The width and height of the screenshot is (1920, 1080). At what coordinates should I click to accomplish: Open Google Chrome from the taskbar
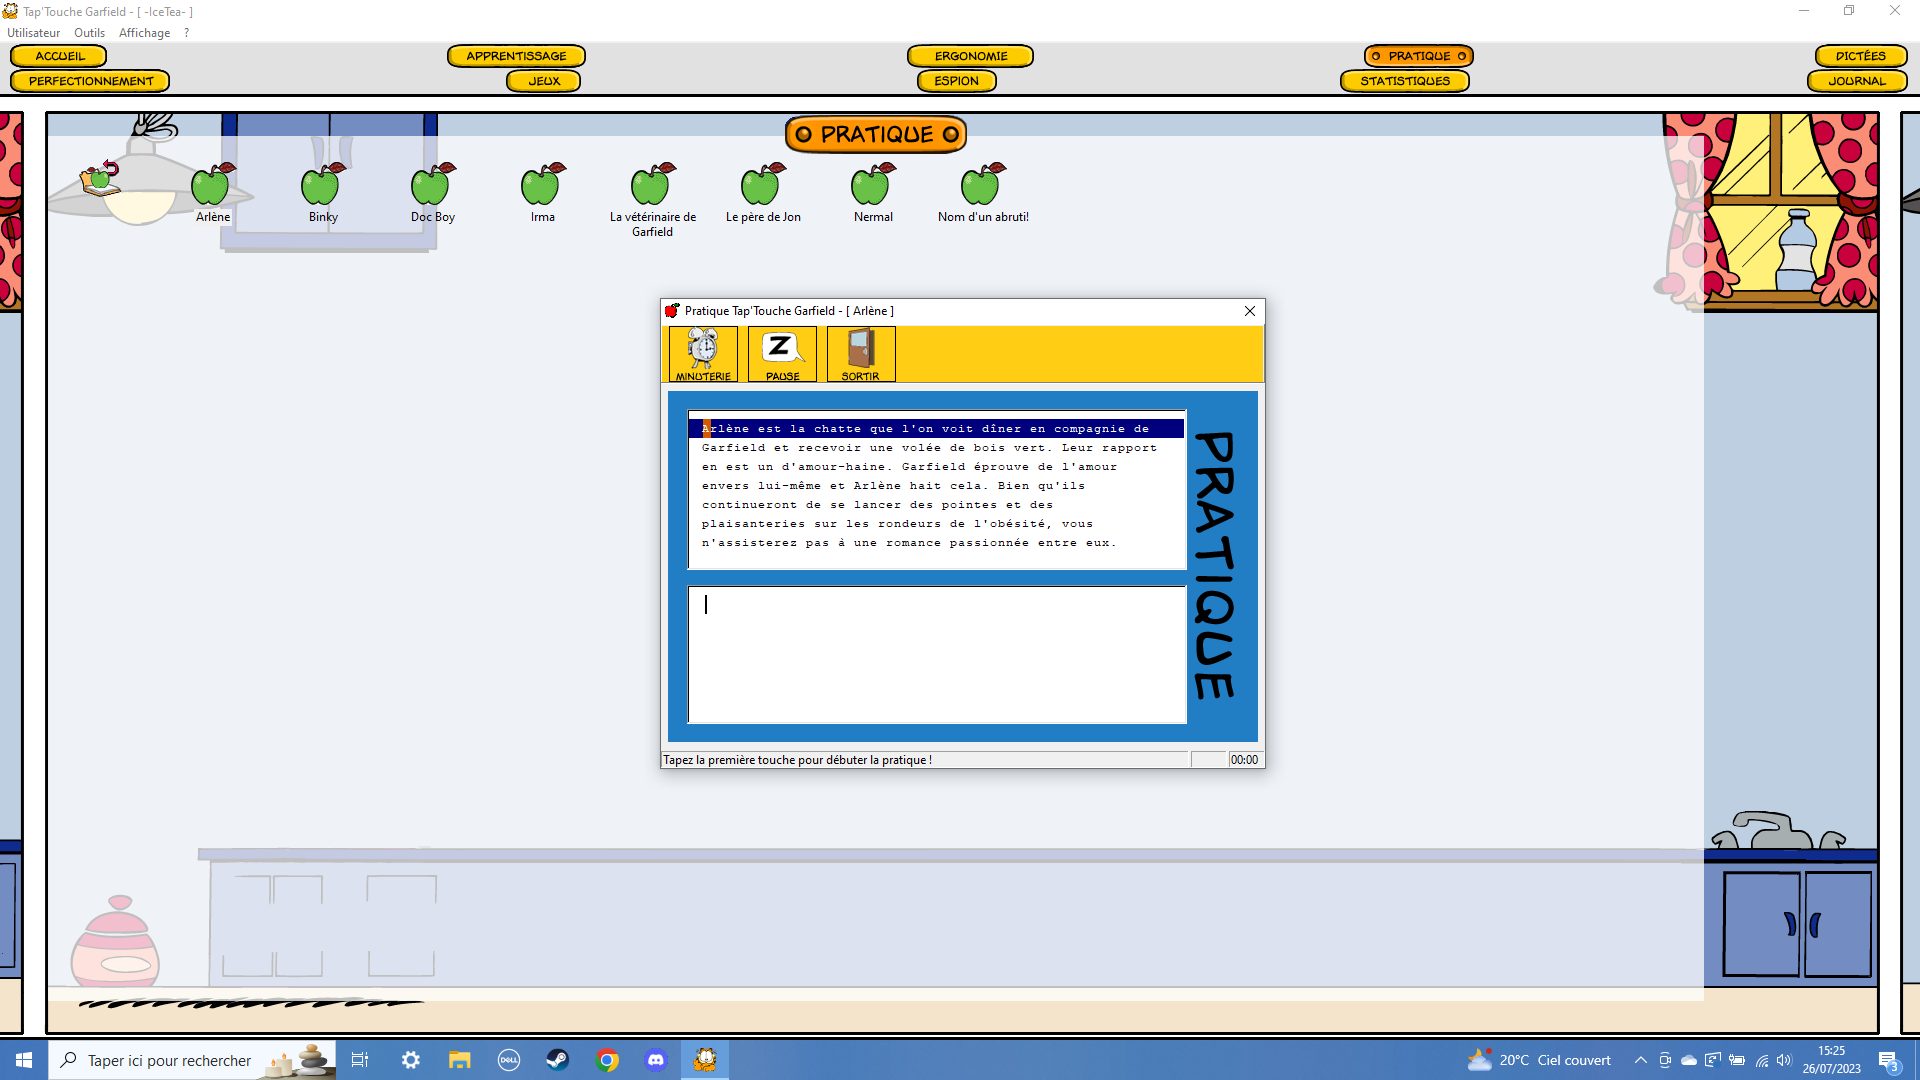click(x=607, y=1060)
